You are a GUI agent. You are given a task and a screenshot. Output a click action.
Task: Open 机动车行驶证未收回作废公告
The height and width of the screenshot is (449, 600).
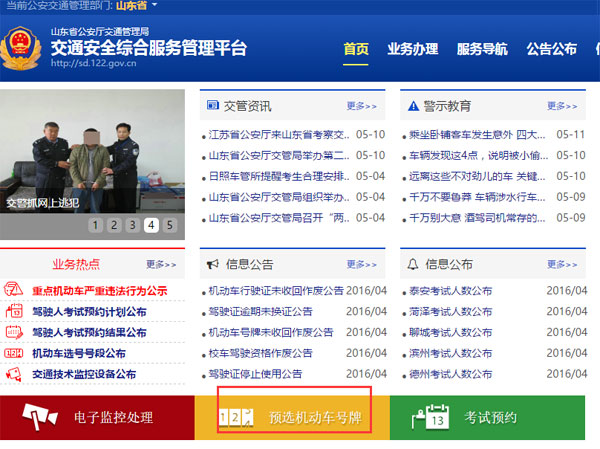pyautogui.click(x=276, y=291)
